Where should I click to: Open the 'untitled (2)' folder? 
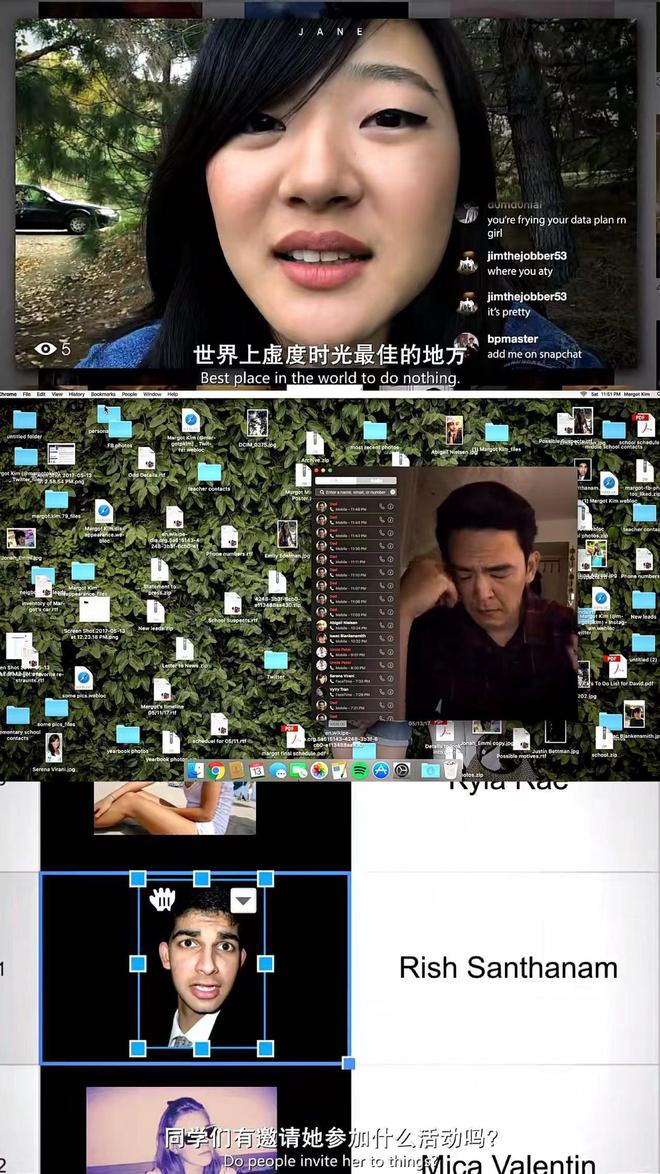point(644,642)
